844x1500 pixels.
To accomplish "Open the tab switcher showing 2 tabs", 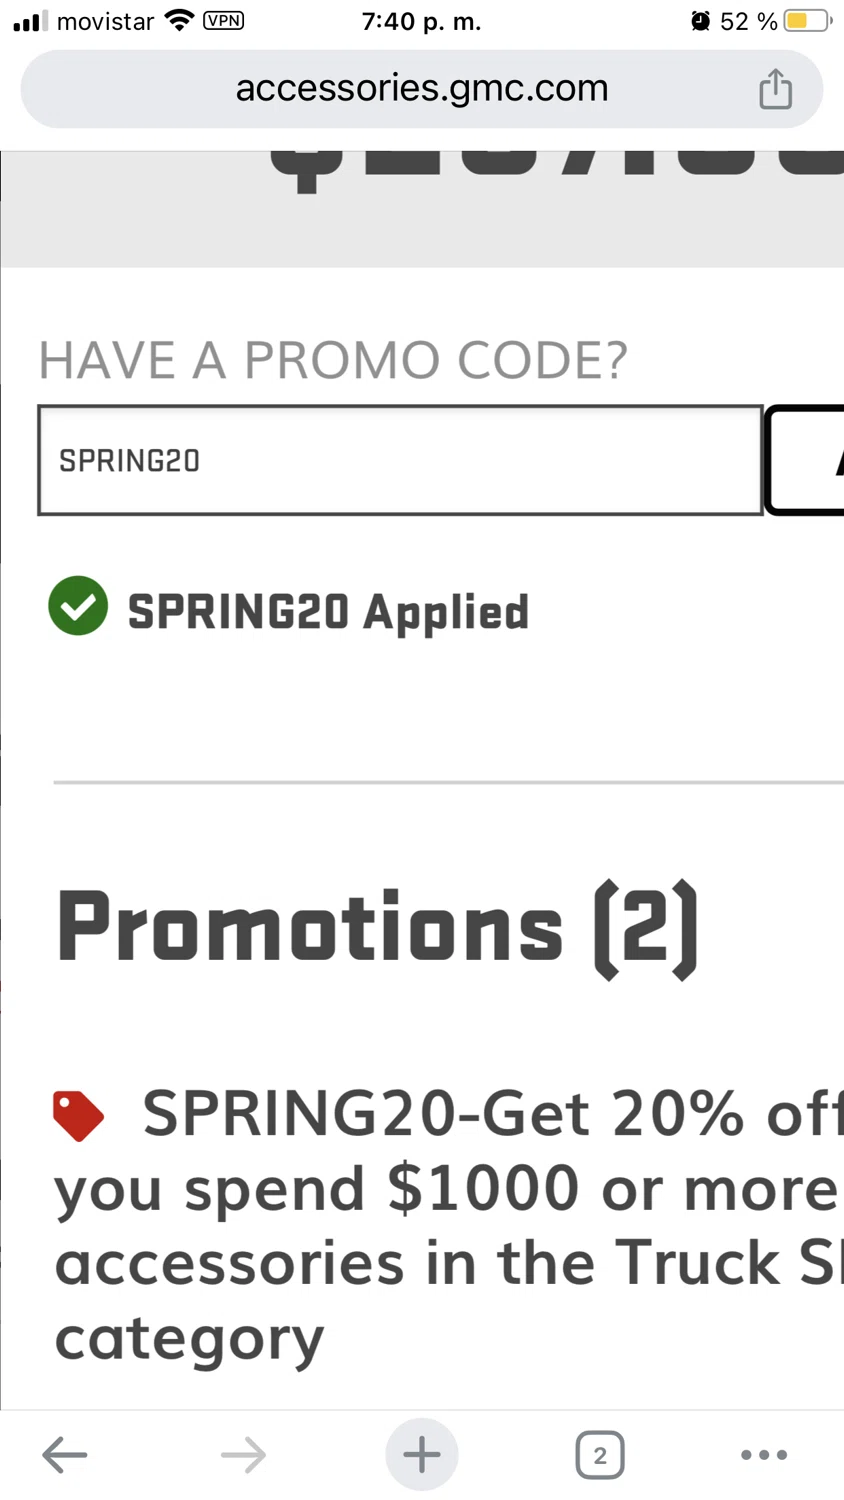I will [x=600, y=1455].
